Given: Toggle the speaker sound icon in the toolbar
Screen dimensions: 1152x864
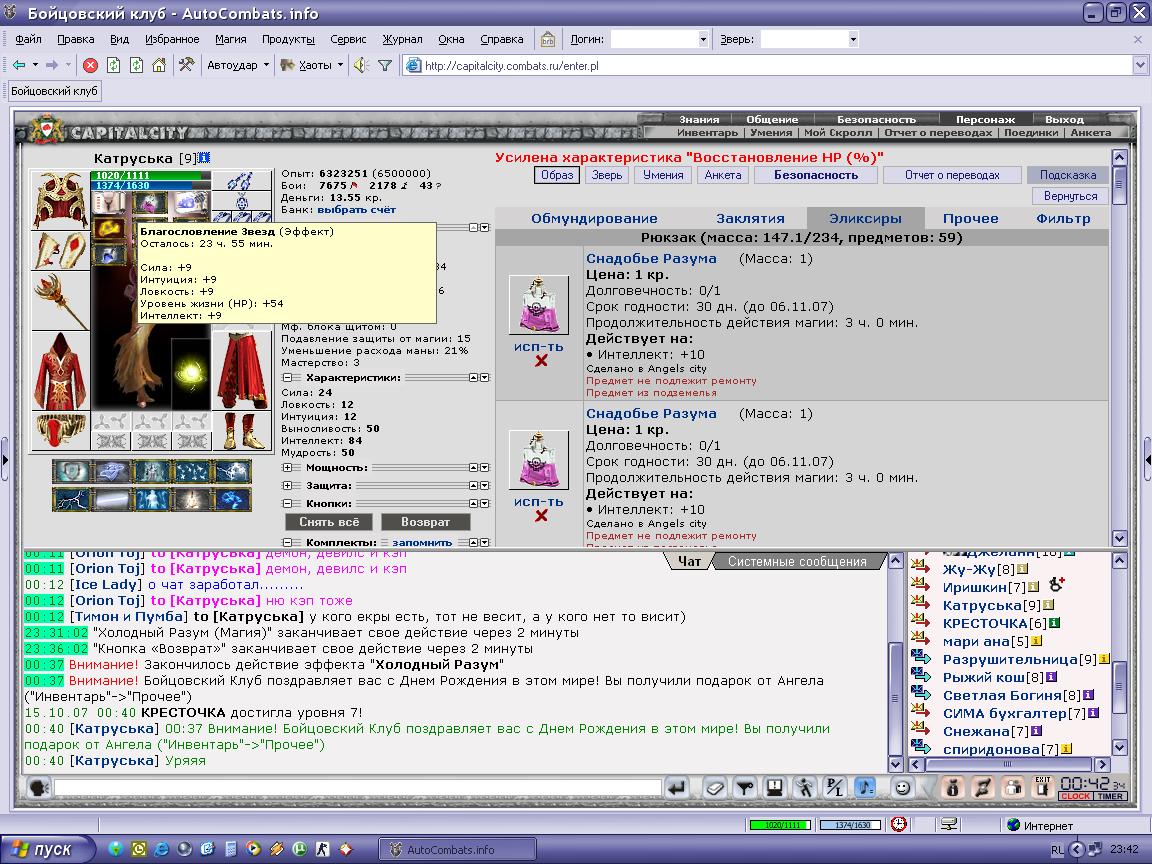Looking at the screenshot, I should 360,65.
